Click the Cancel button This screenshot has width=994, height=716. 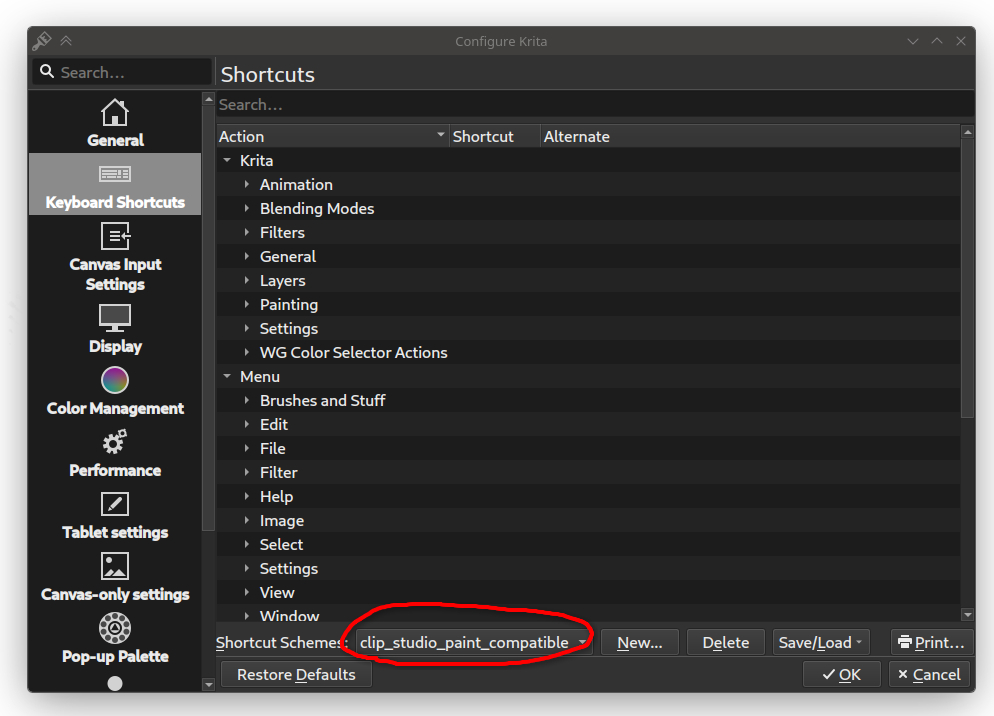click(x=929, y=674)
